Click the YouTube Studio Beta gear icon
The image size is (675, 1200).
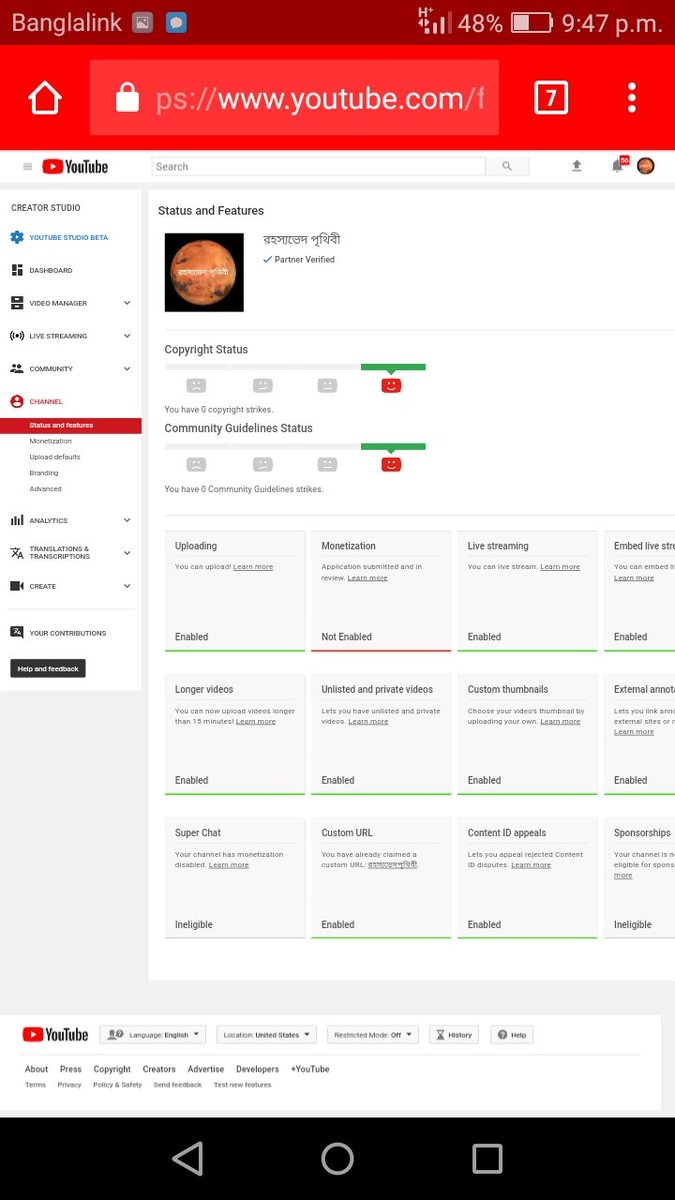click(x=17, y=237)
